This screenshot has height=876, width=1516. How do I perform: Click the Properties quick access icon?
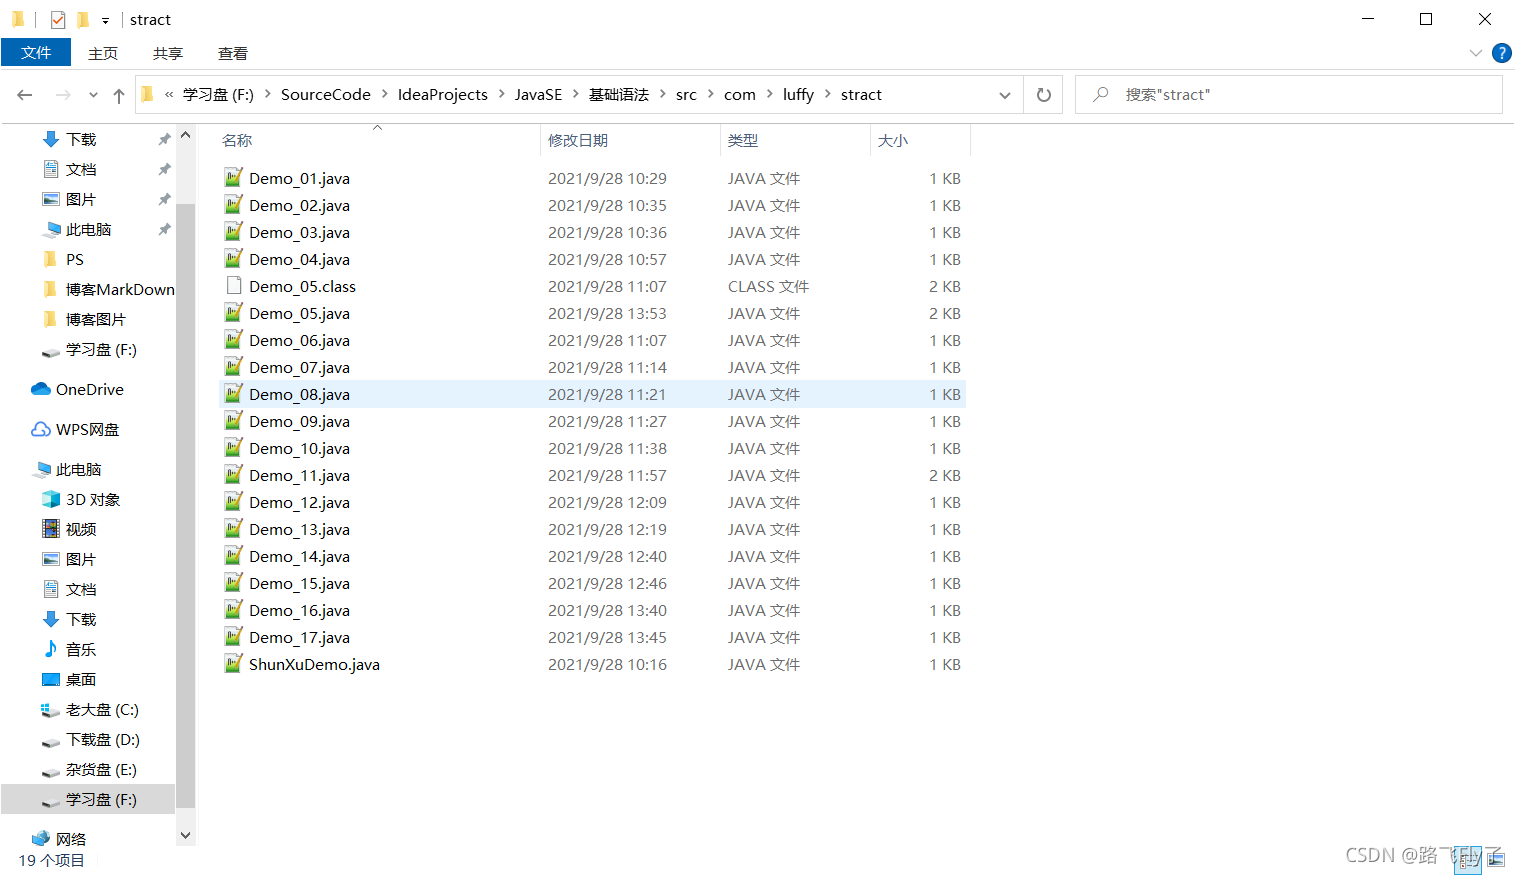(58, 19)
